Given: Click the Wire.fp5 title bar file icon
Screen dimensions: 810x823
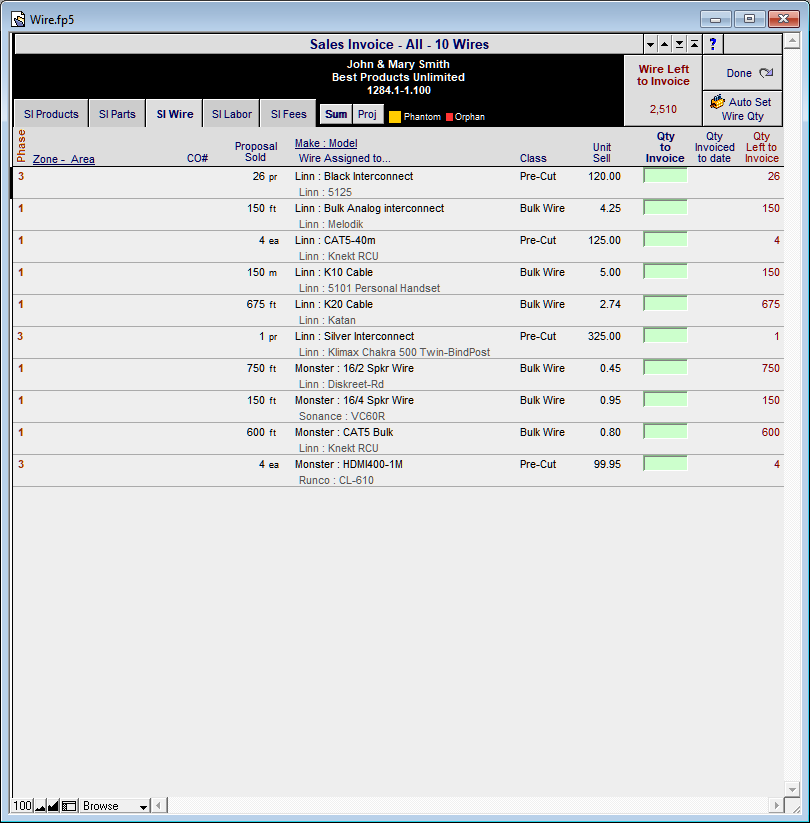Looking at the screenshot, I should 18,19.
